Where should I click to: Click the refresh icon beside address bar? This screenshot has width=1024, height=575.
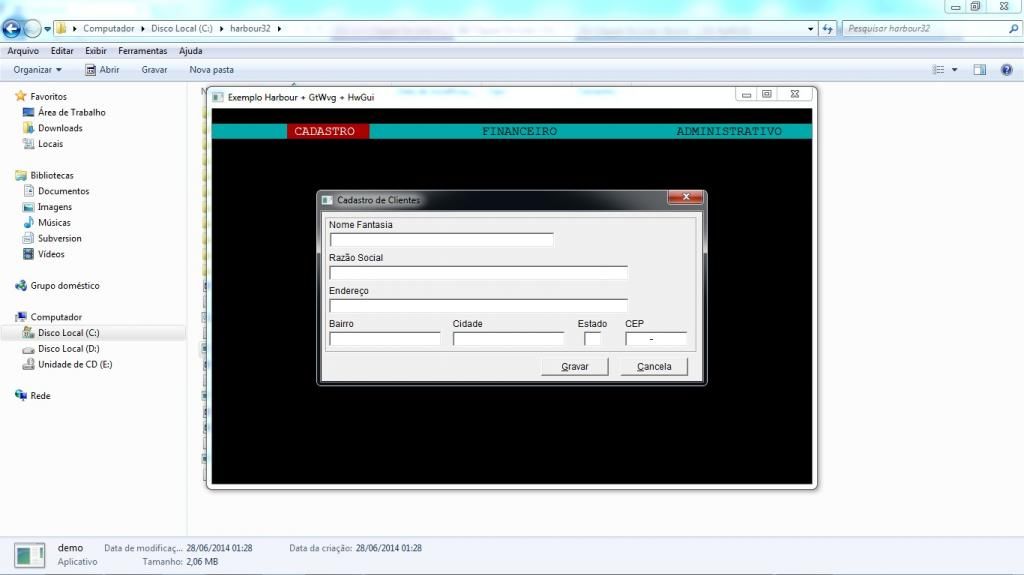coord(828,29)
